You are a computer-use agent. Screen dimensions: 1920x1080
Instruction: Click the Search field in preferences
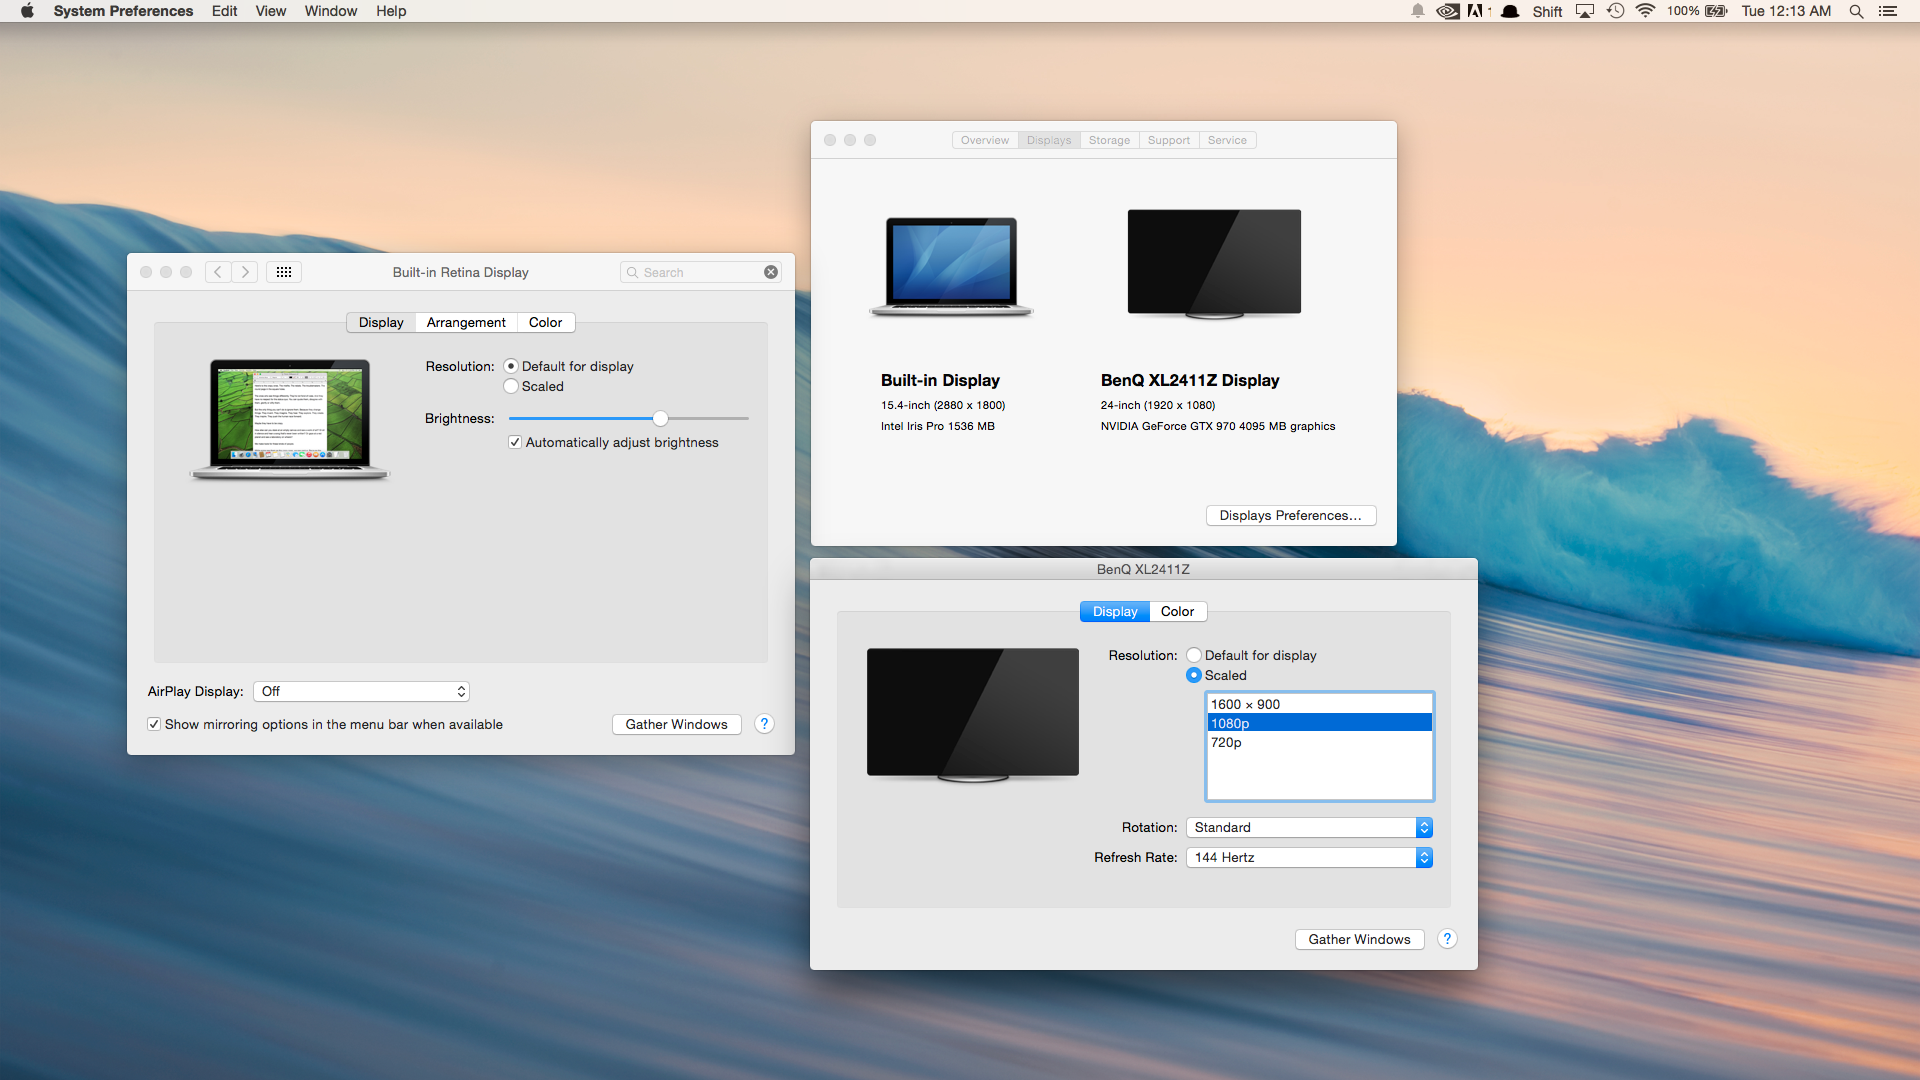[x=700, y=272]
